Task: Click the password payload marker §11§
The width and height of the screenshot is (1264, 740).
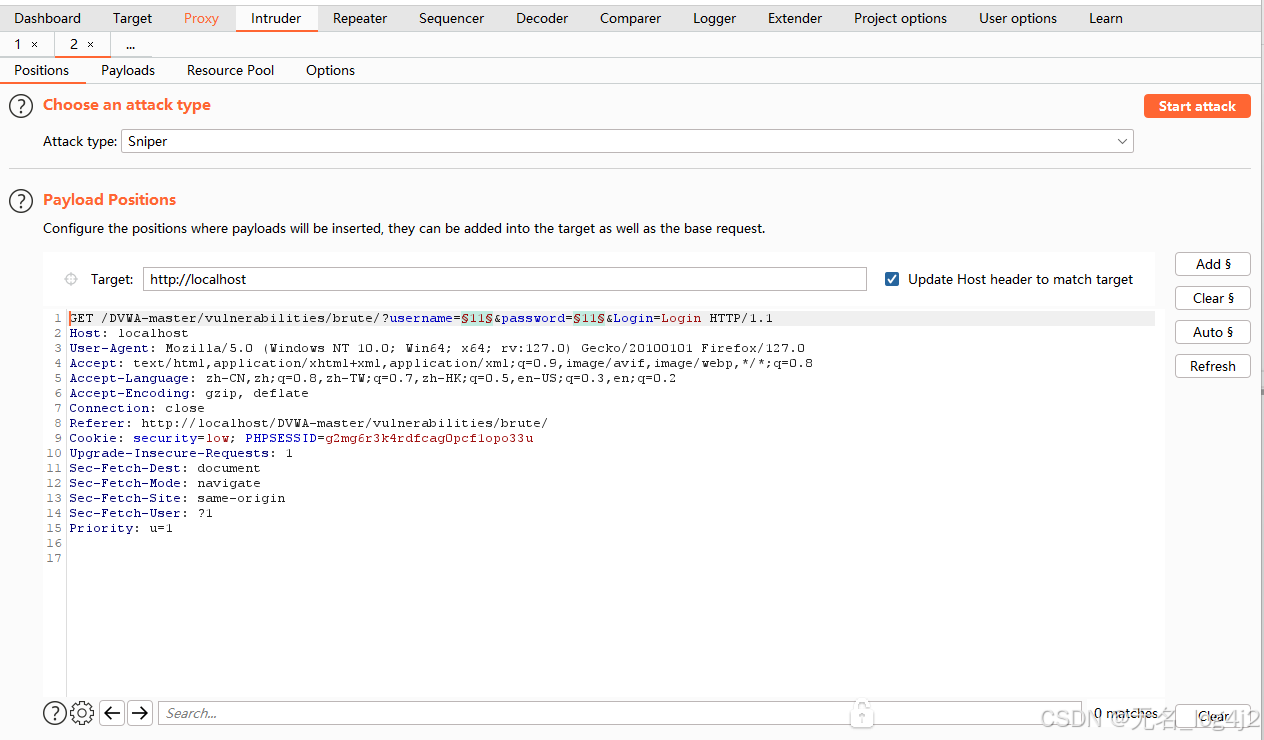Action: (x=589, y=318)
